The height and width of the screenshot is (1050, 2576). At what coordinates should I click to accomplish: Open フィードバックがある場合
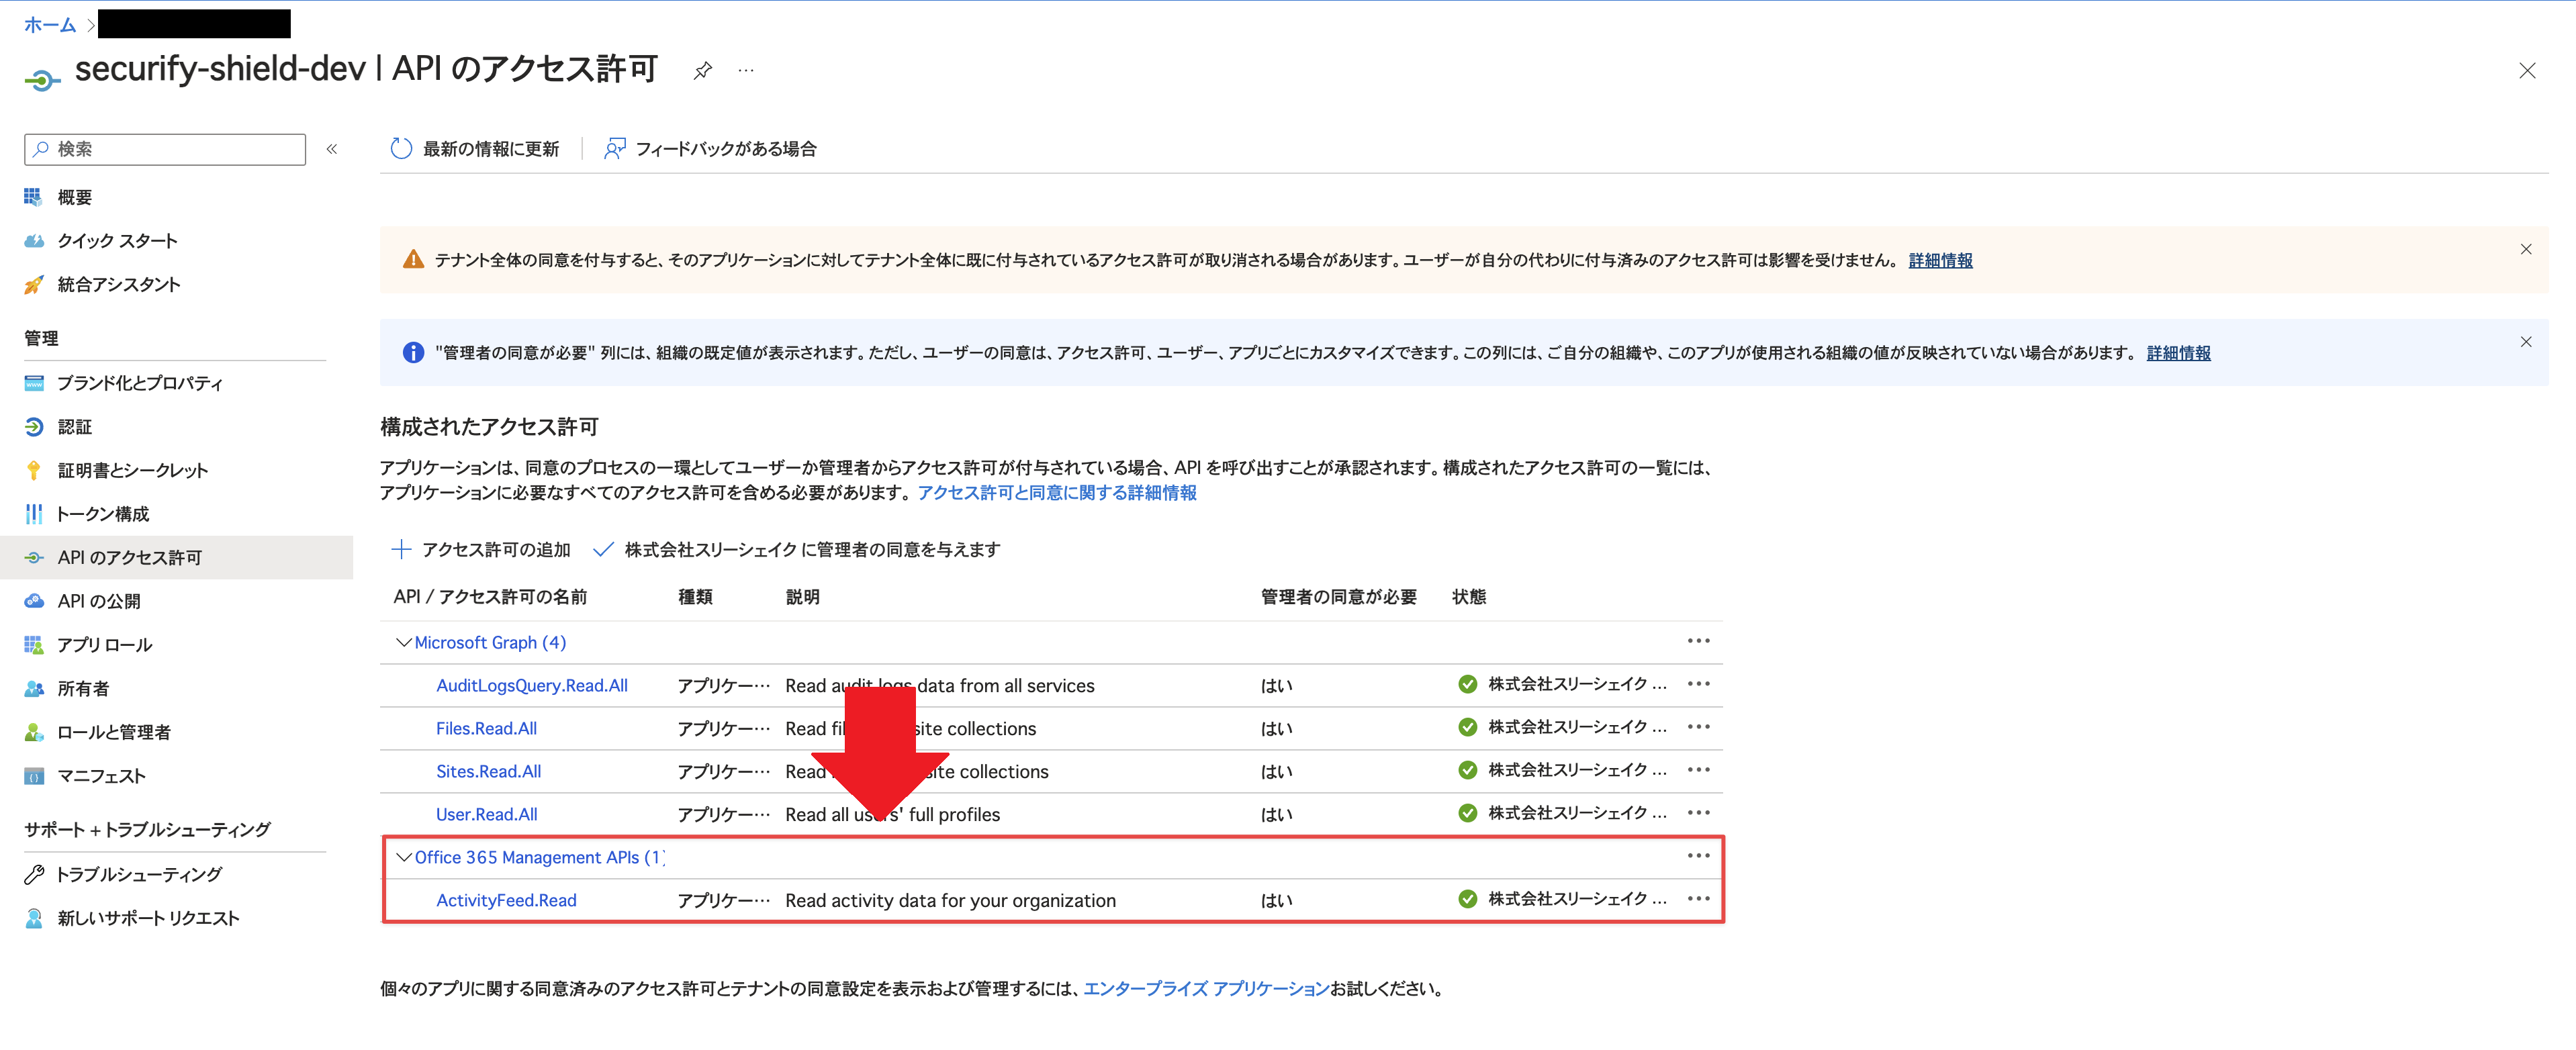[710, 149]
